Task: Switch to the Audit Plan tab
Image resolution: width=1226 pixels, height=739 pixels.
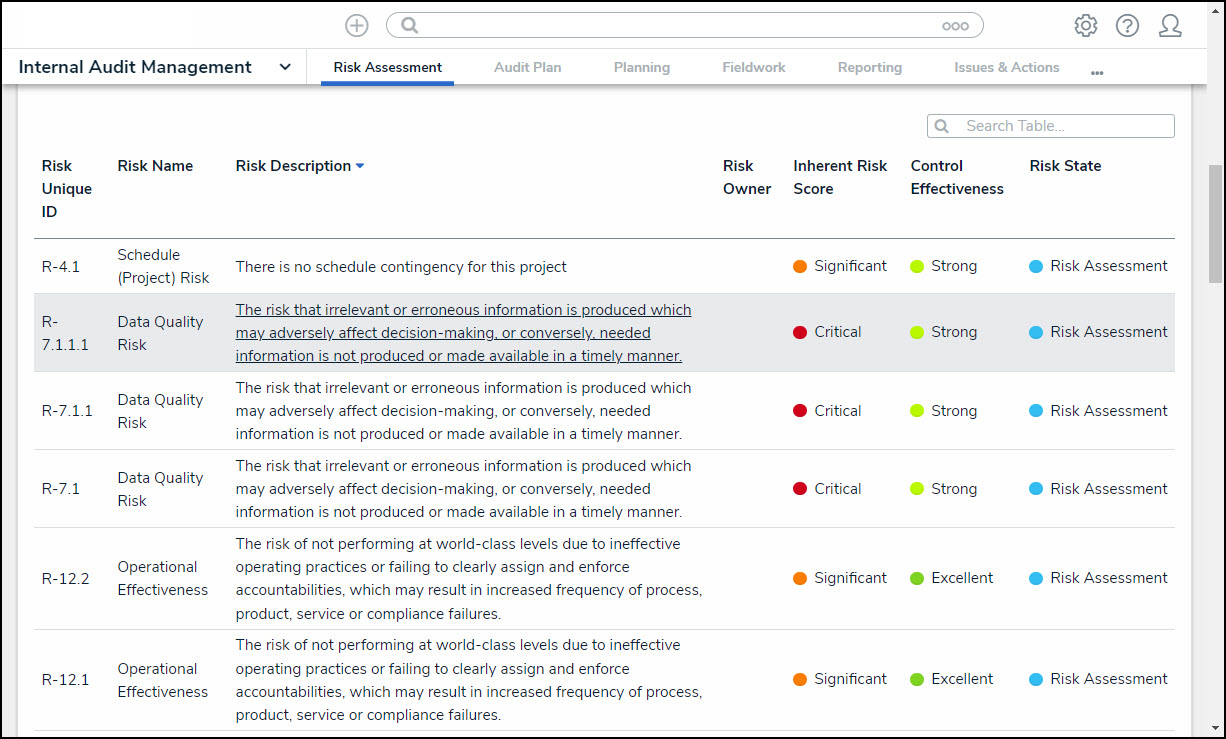Action: pyautogui.click(x=527, y=68)
